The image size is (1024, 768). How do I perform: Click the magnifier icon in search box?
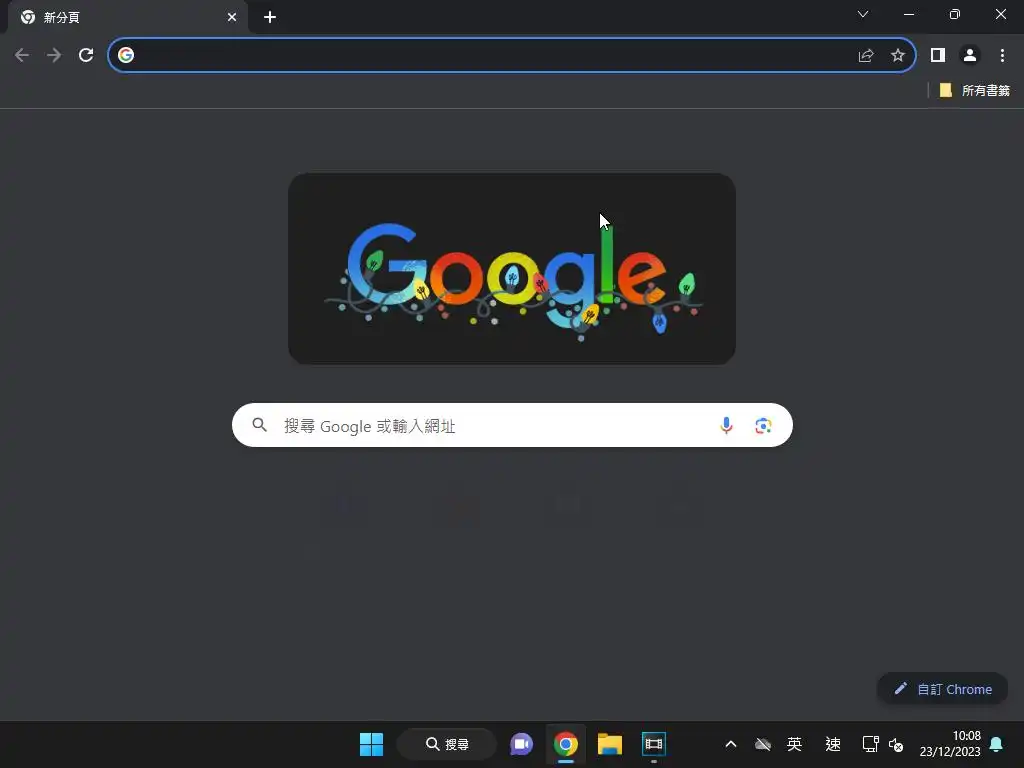259,425
